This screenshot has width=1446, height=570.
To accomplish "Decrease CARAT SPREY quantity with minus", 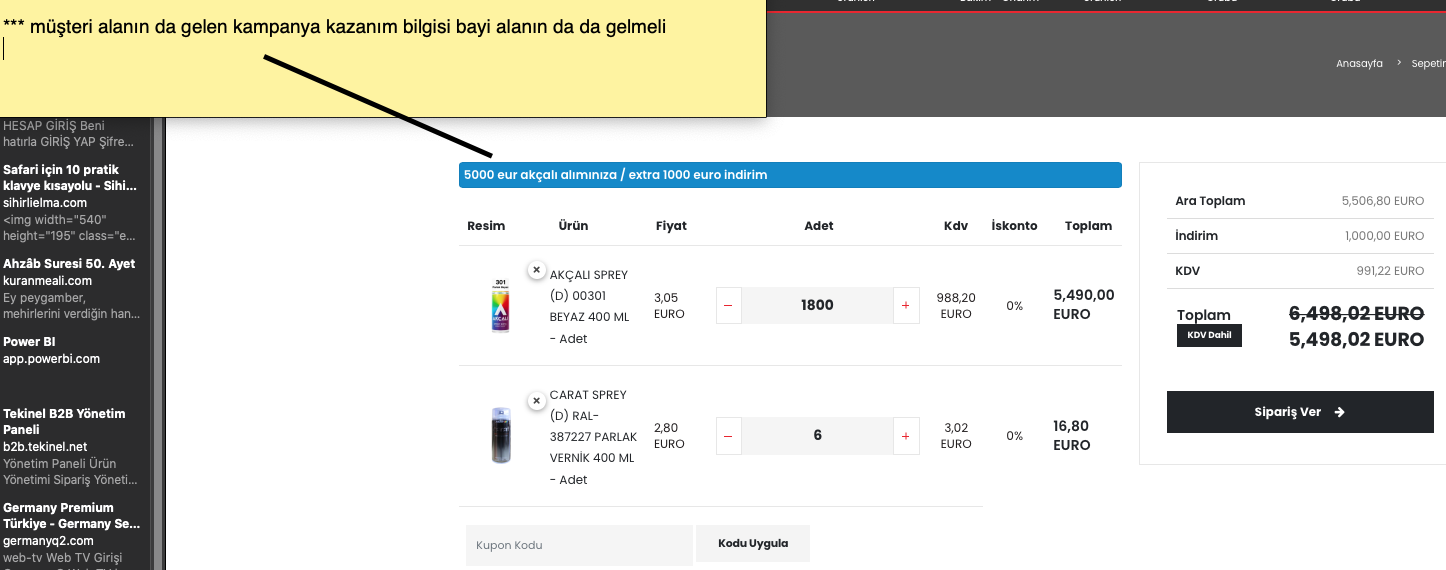I will 728,436.
